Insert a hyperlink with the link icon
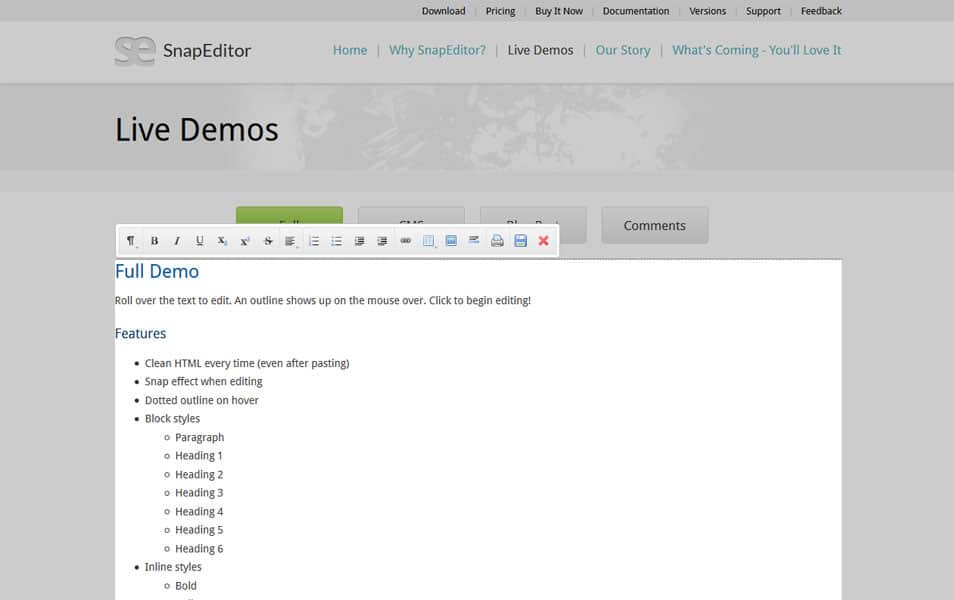This screenshot has height=600, width=954. pos(405,240)
